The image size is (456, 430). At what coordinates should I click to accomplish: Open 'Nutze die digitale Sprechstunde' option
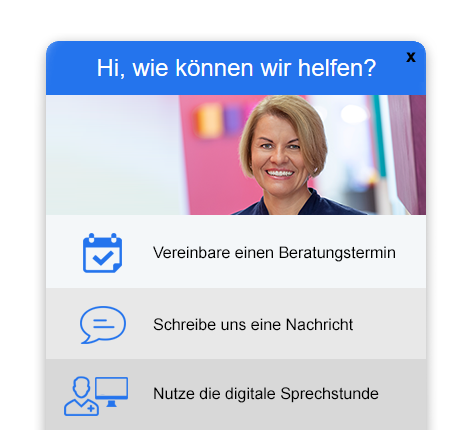(x=266, y=394)
